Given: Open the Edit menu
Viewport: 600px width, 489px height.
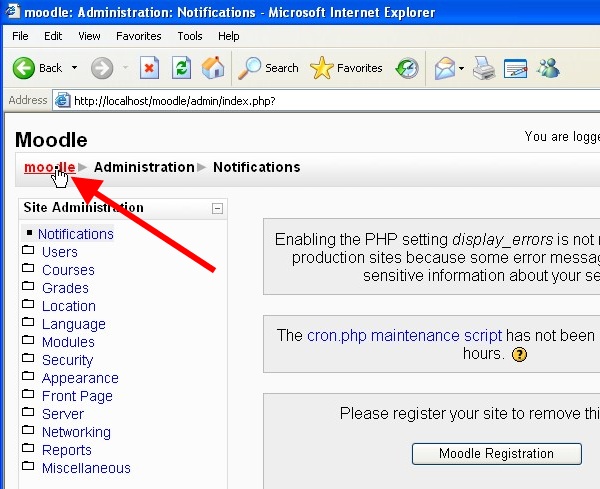Looking at the screenshot, I should click(x=53, y=36).
